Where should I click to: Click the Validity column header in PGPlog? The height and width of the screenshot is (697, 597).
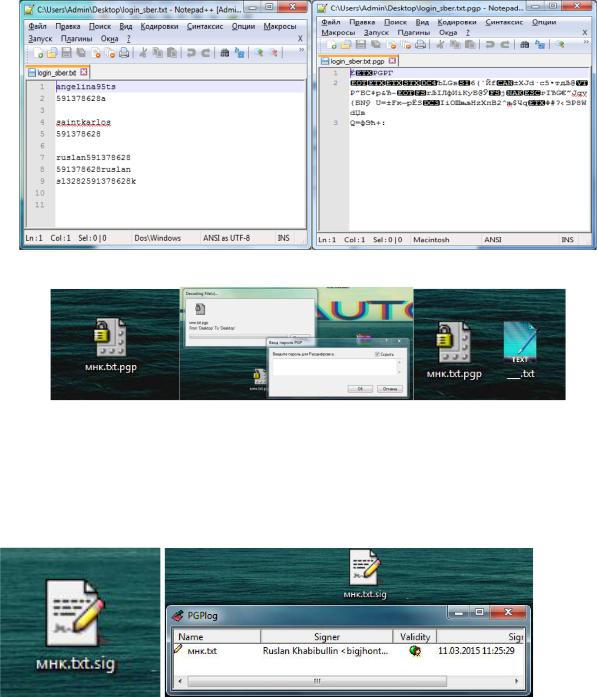tap(415, 637)
